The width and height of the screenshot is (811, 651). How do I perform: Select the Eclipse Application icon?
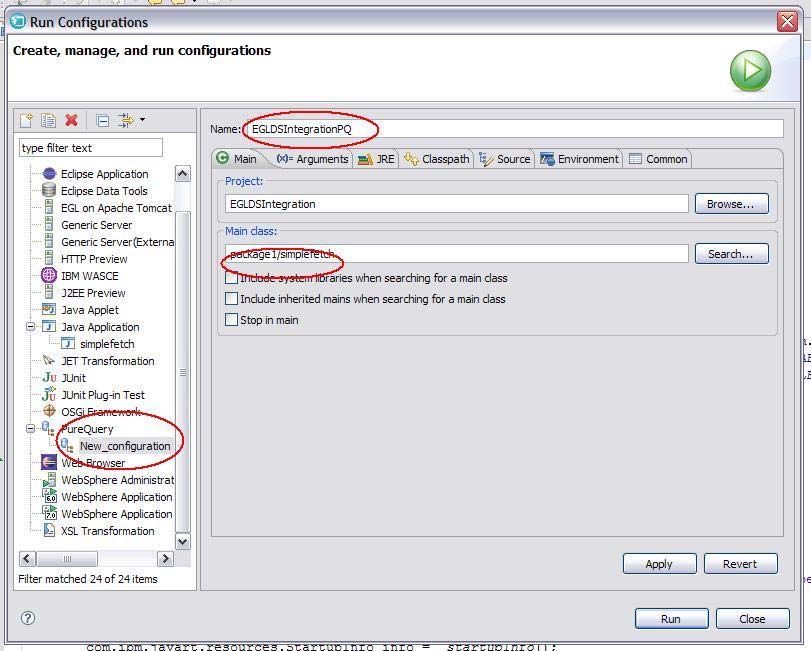[49, 174]
